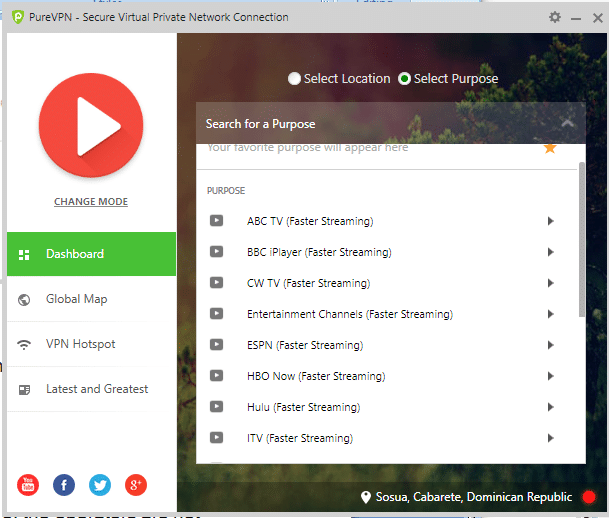Choose the Select Location radio button
Image resolution: width=609 pixels, height=518 pixels.
tap(294, 79)
